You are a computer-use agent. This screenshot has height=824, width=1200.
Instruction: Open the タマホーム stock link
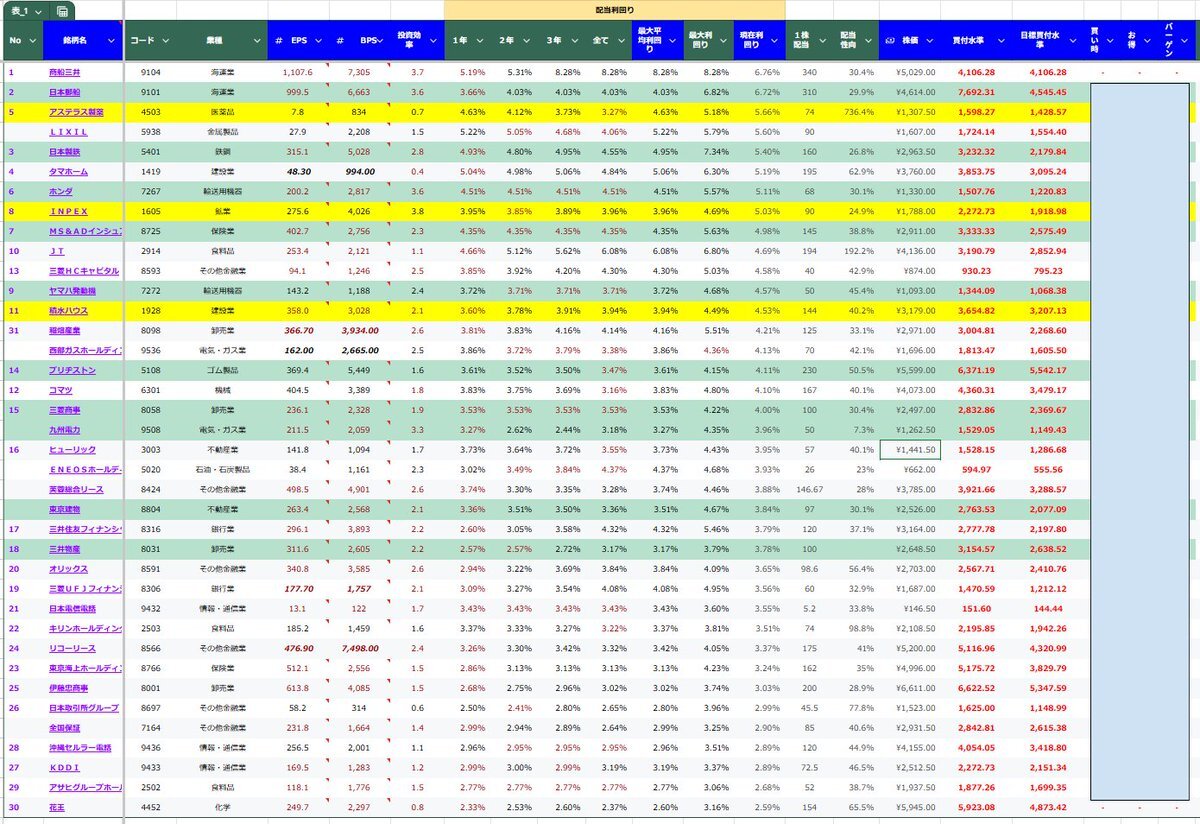69,171
